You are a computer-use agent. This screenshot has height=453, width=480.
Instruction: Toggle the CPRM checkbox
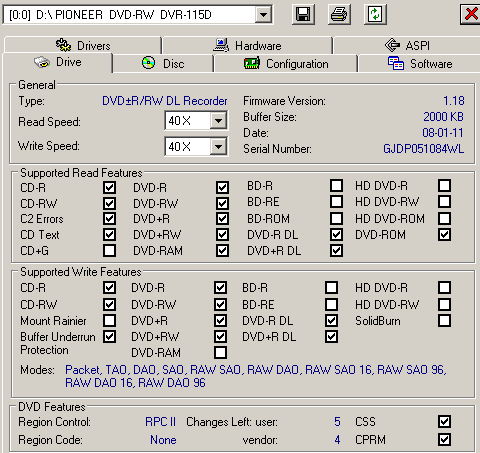444,439
